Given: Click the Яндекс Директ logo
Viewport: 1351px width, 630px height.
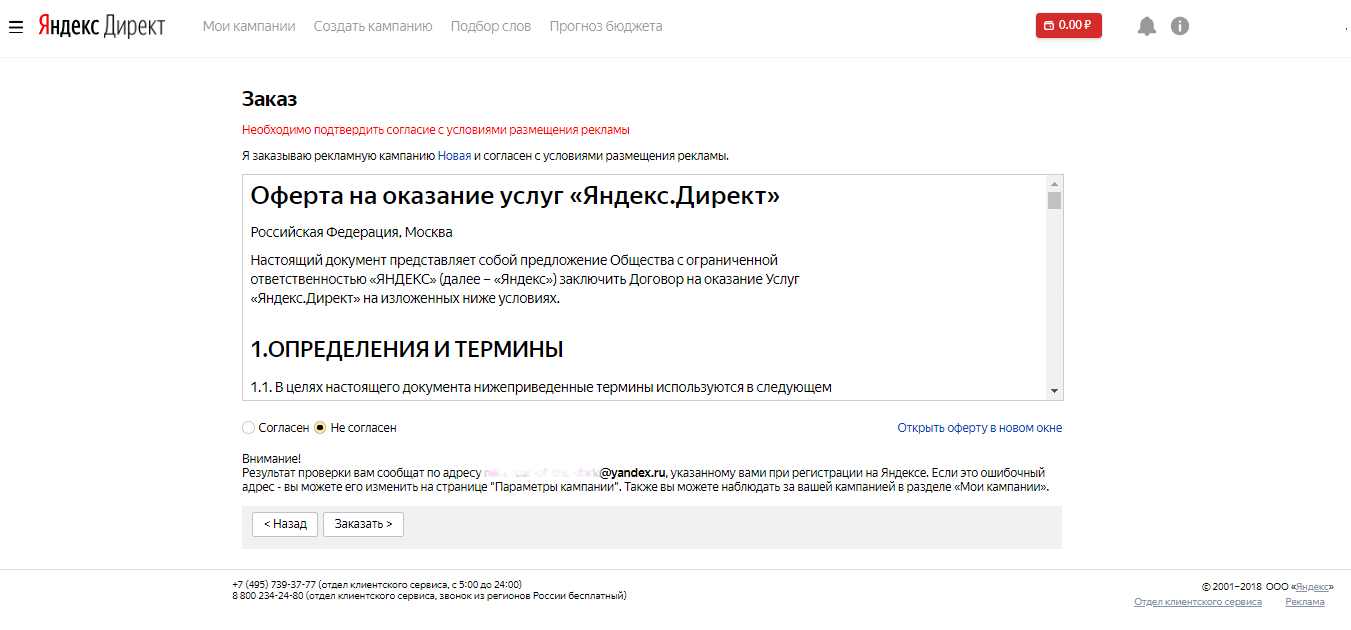Looking at the screenshot, I should point(101,26).
